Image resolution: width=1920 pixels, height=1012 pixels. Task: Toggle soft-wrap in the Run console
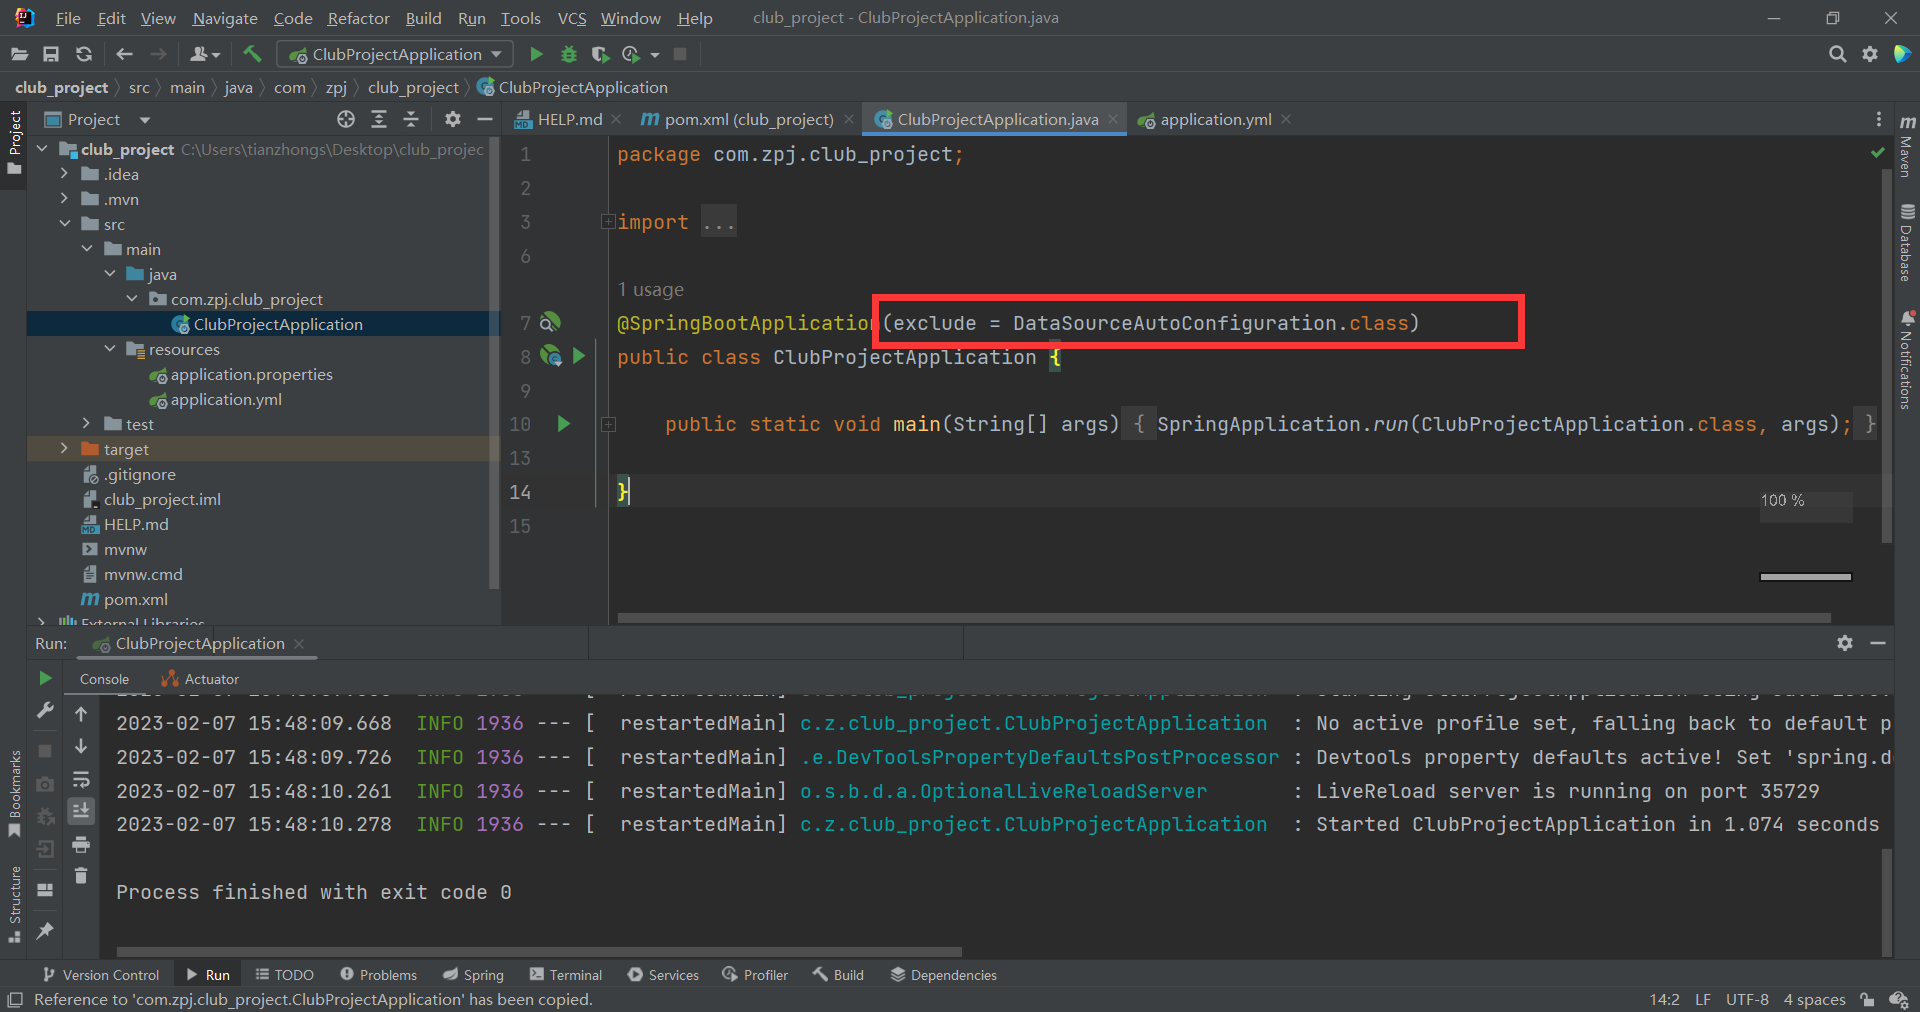click(81, 779)
